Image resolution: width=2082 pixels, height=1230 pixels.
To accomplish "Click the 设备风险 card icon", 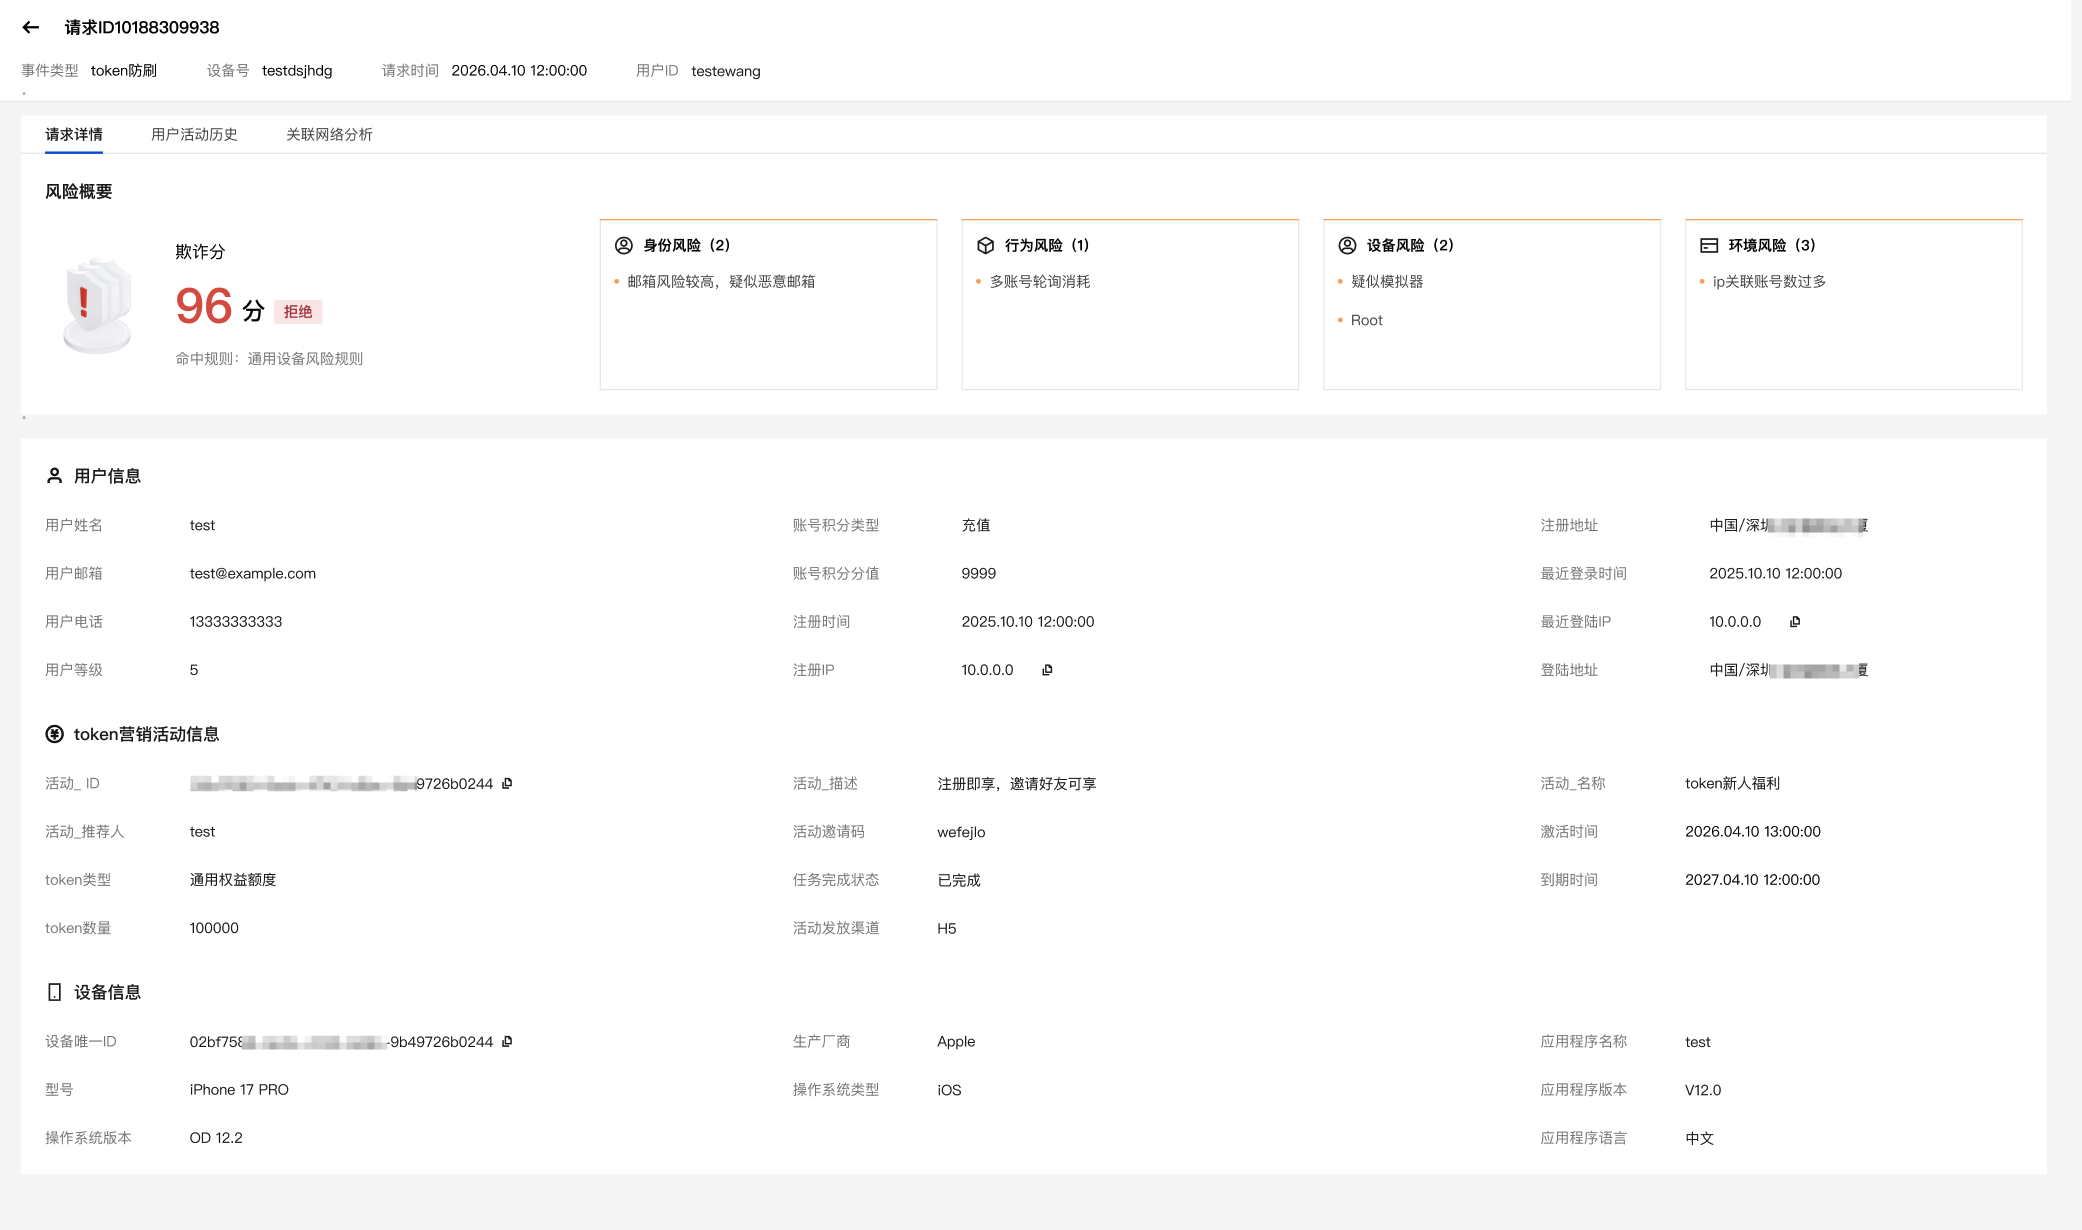I will (x=1347, y=245).
